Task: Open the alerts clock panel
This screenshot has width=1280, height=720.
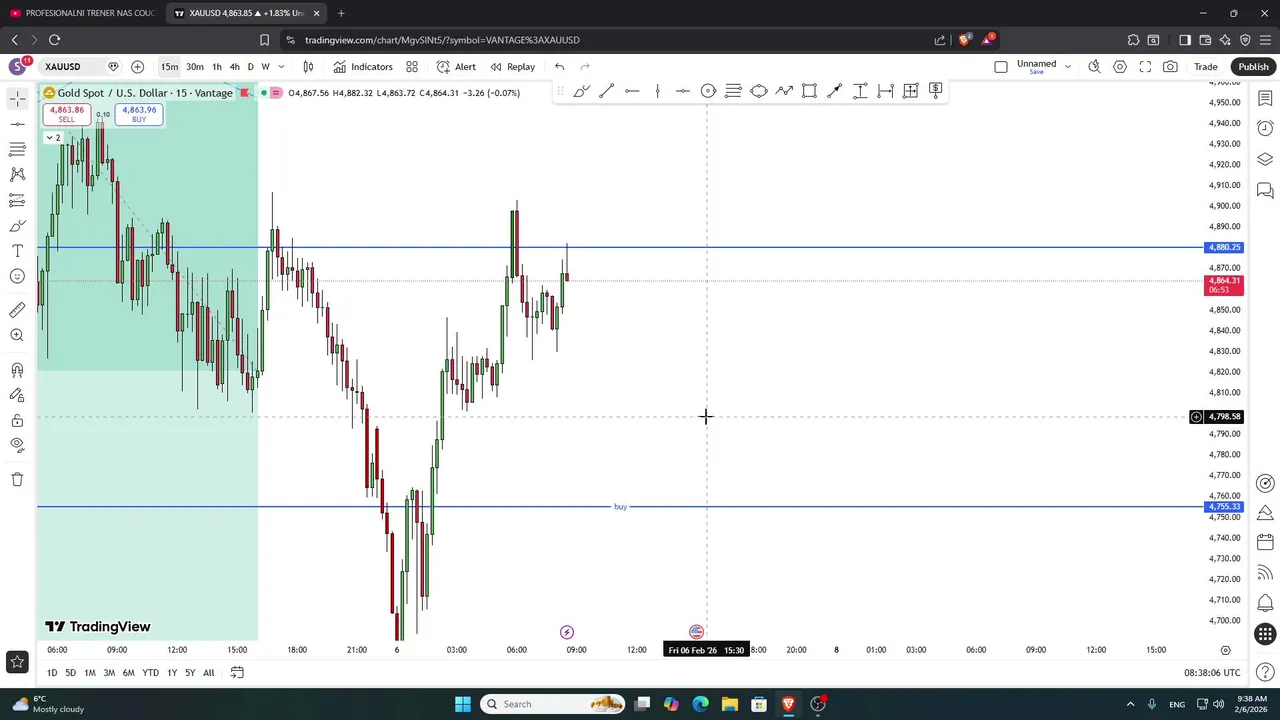Action: pyautogui.click(x=1265, y=129)
